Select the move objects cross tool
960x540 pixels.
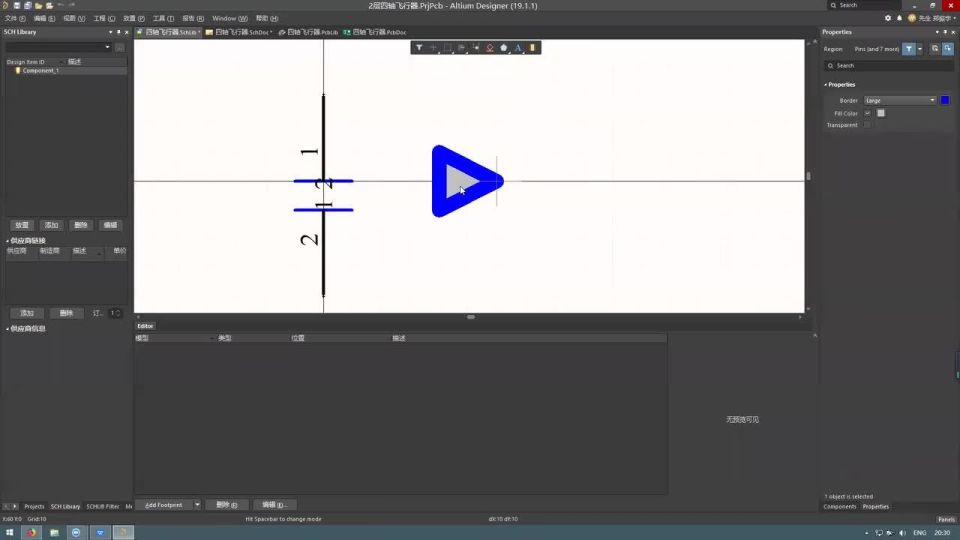433,48
